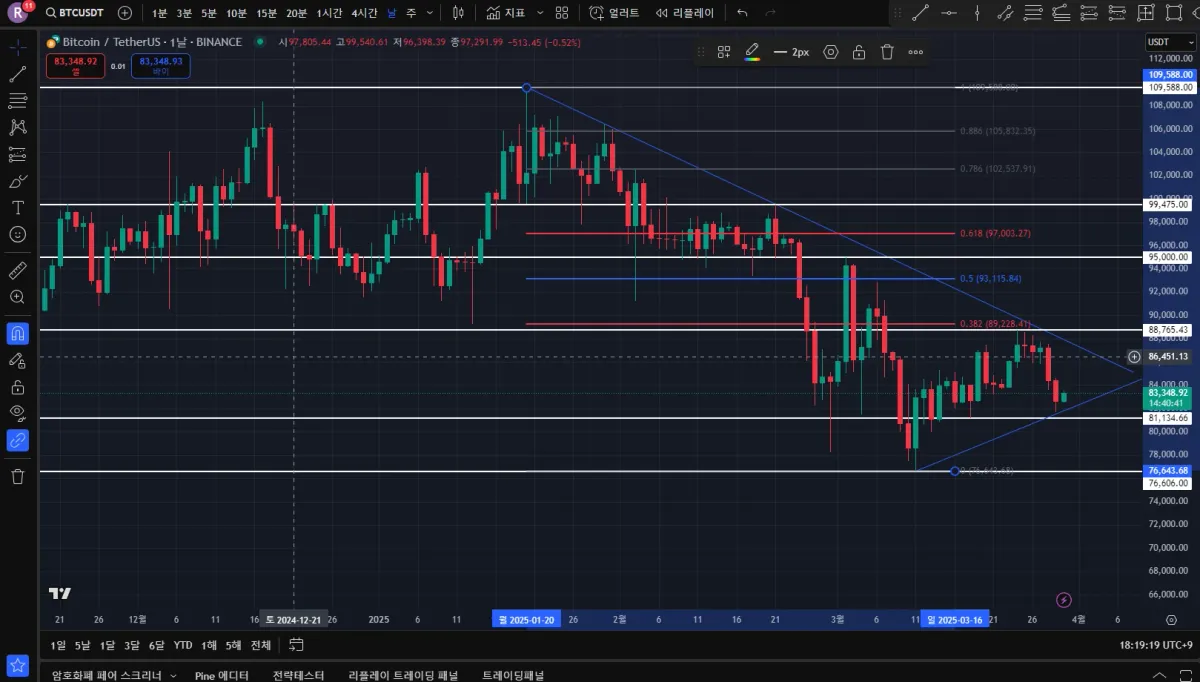Screen dimensions: 1200x682
Task: Toggle lock on the selected drawing
Action: pos(858,52)
